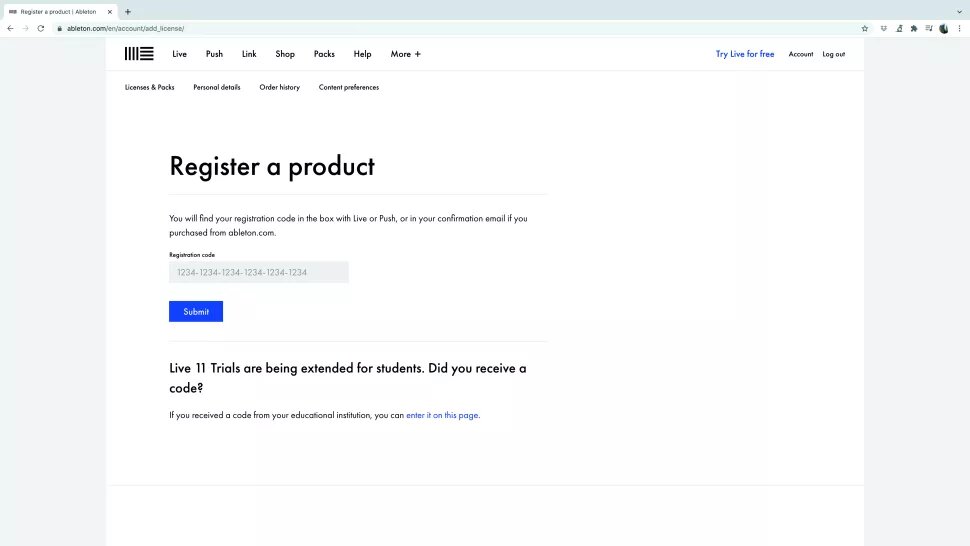Follow the 'enter it on this page' link
This screenshot has height=546, width=970.
(442, 415)
